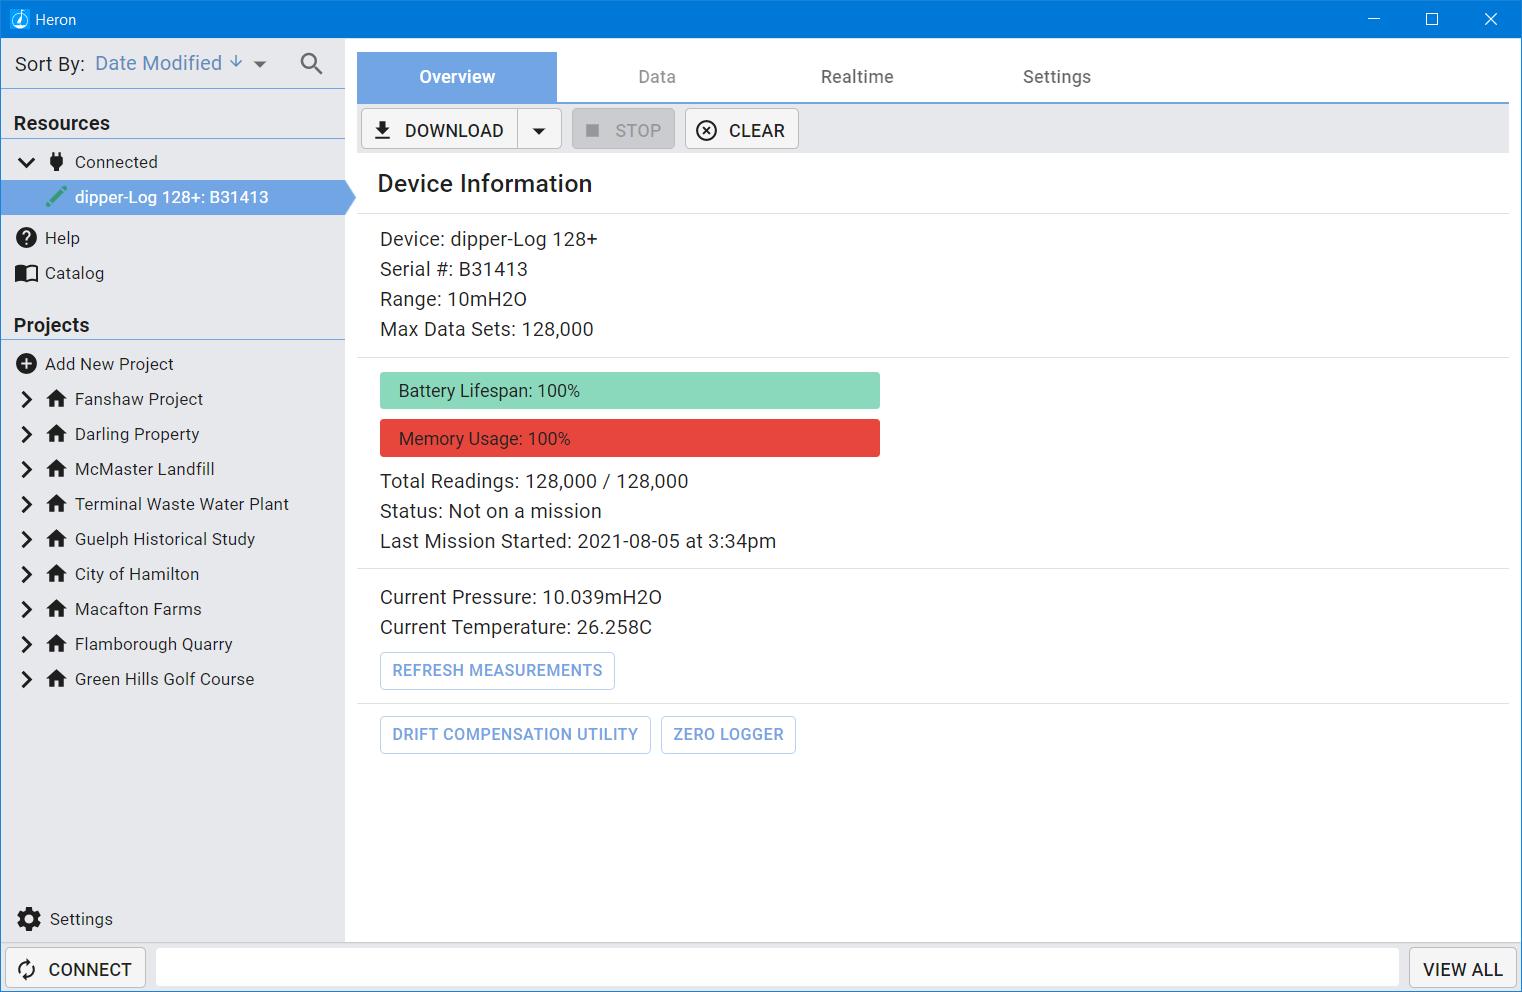Click the Connect button label
The height and width of the screenshot is (992, 1522).
90,969
